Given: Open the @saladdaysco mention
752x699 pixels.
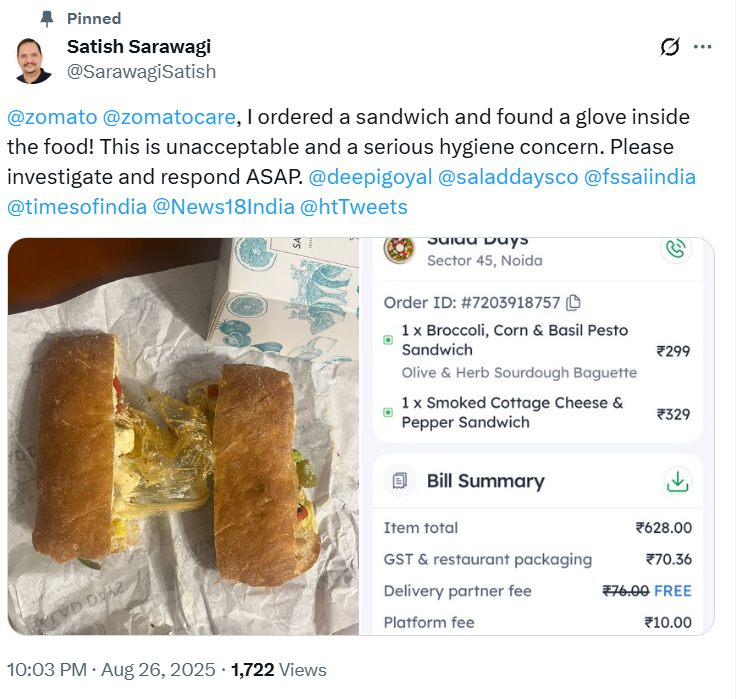Looking at the screenshot, I should (x=506, y=177).
